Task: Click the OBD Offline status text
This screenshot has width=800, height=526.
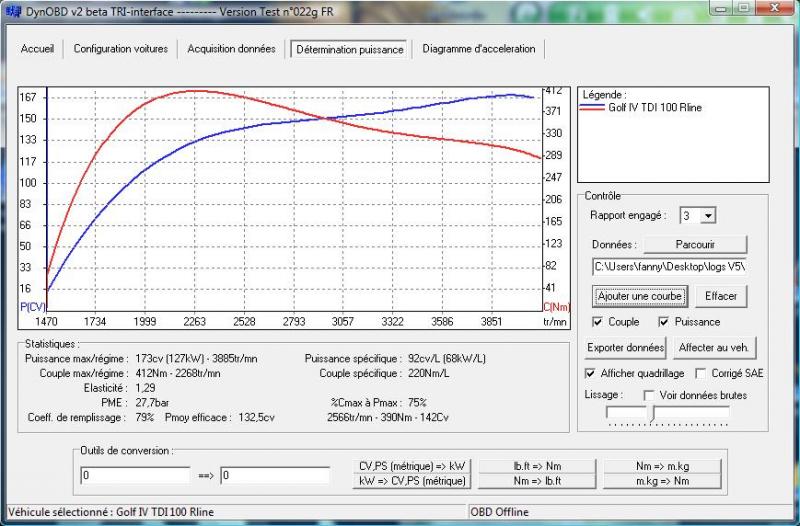Action: (499, 512)
